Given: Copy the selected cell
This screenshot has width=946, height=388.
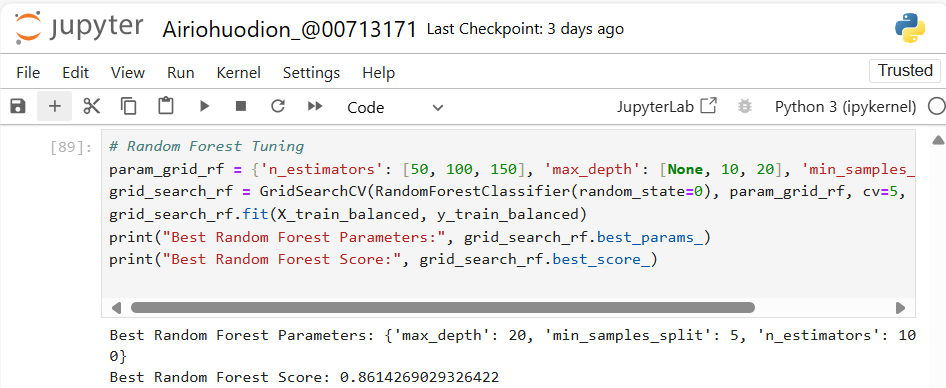Looking at the screenshot, I should (128, 107).
